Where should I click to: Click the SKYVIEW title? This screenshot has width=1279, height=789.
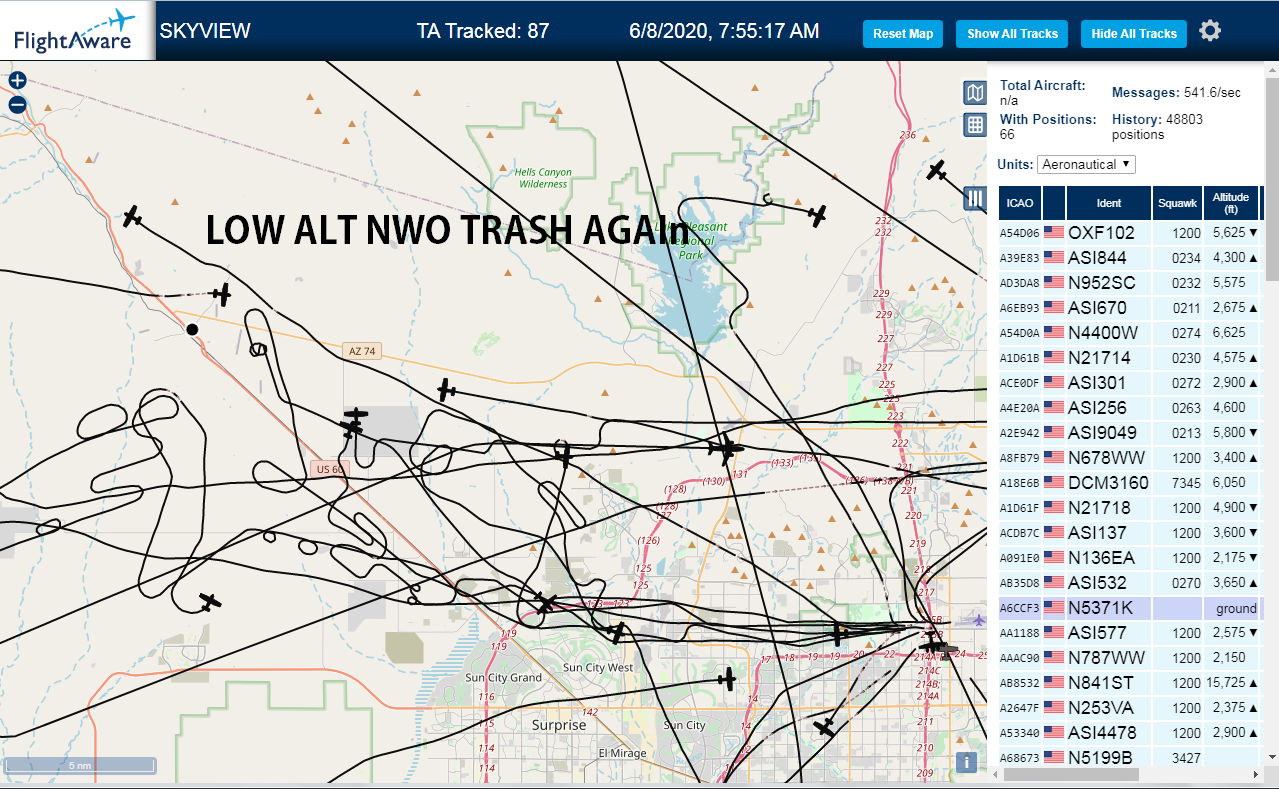click(x=205, y=31)
